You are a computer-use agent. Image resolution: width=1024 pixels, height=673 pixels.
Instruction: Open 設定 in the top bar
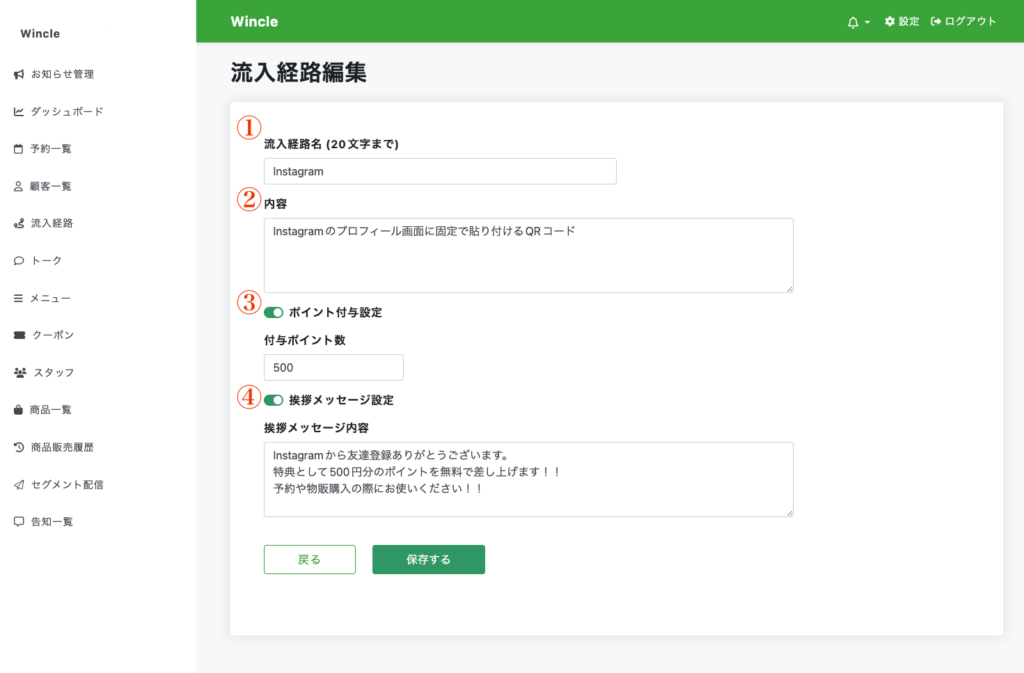pyautogui.click(x=902, y=22)
